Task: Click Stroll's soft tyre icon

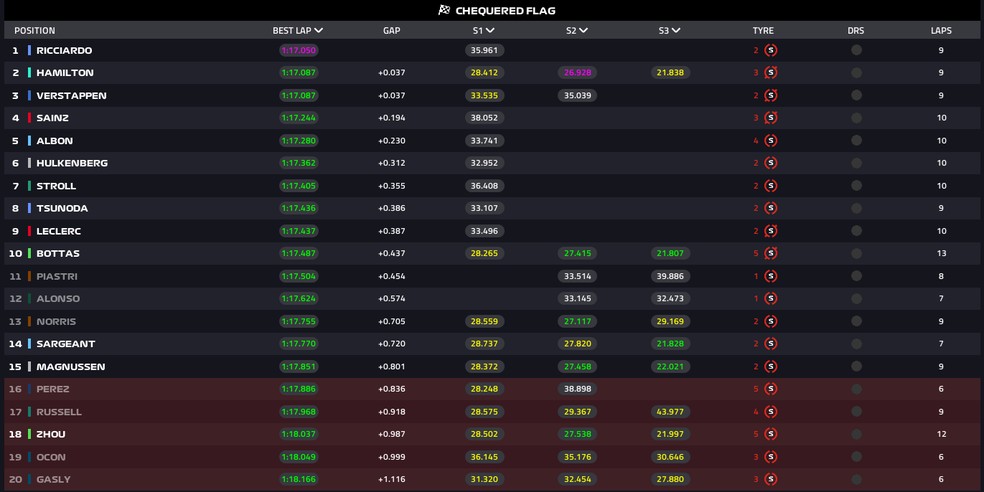Action: (x=771, y=186)
